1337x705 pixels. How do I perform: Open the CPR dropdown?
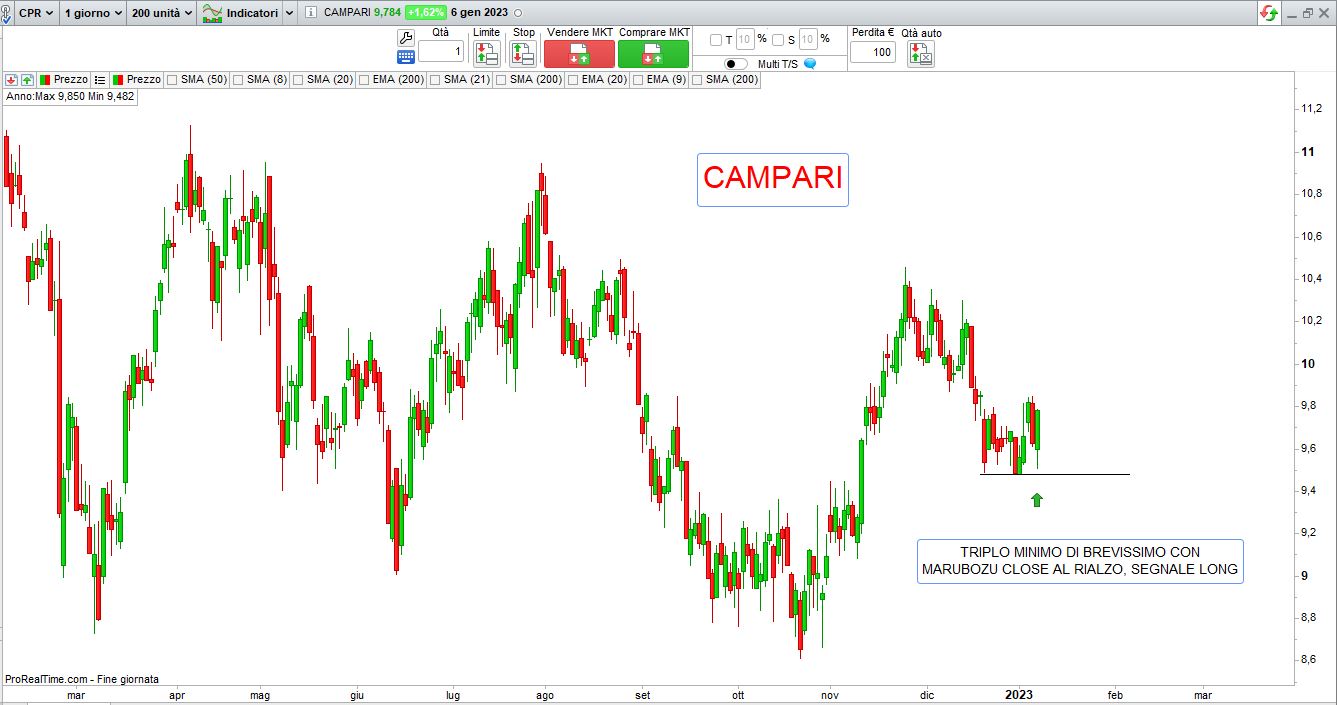pyautogui.click(x=35, y=13)
